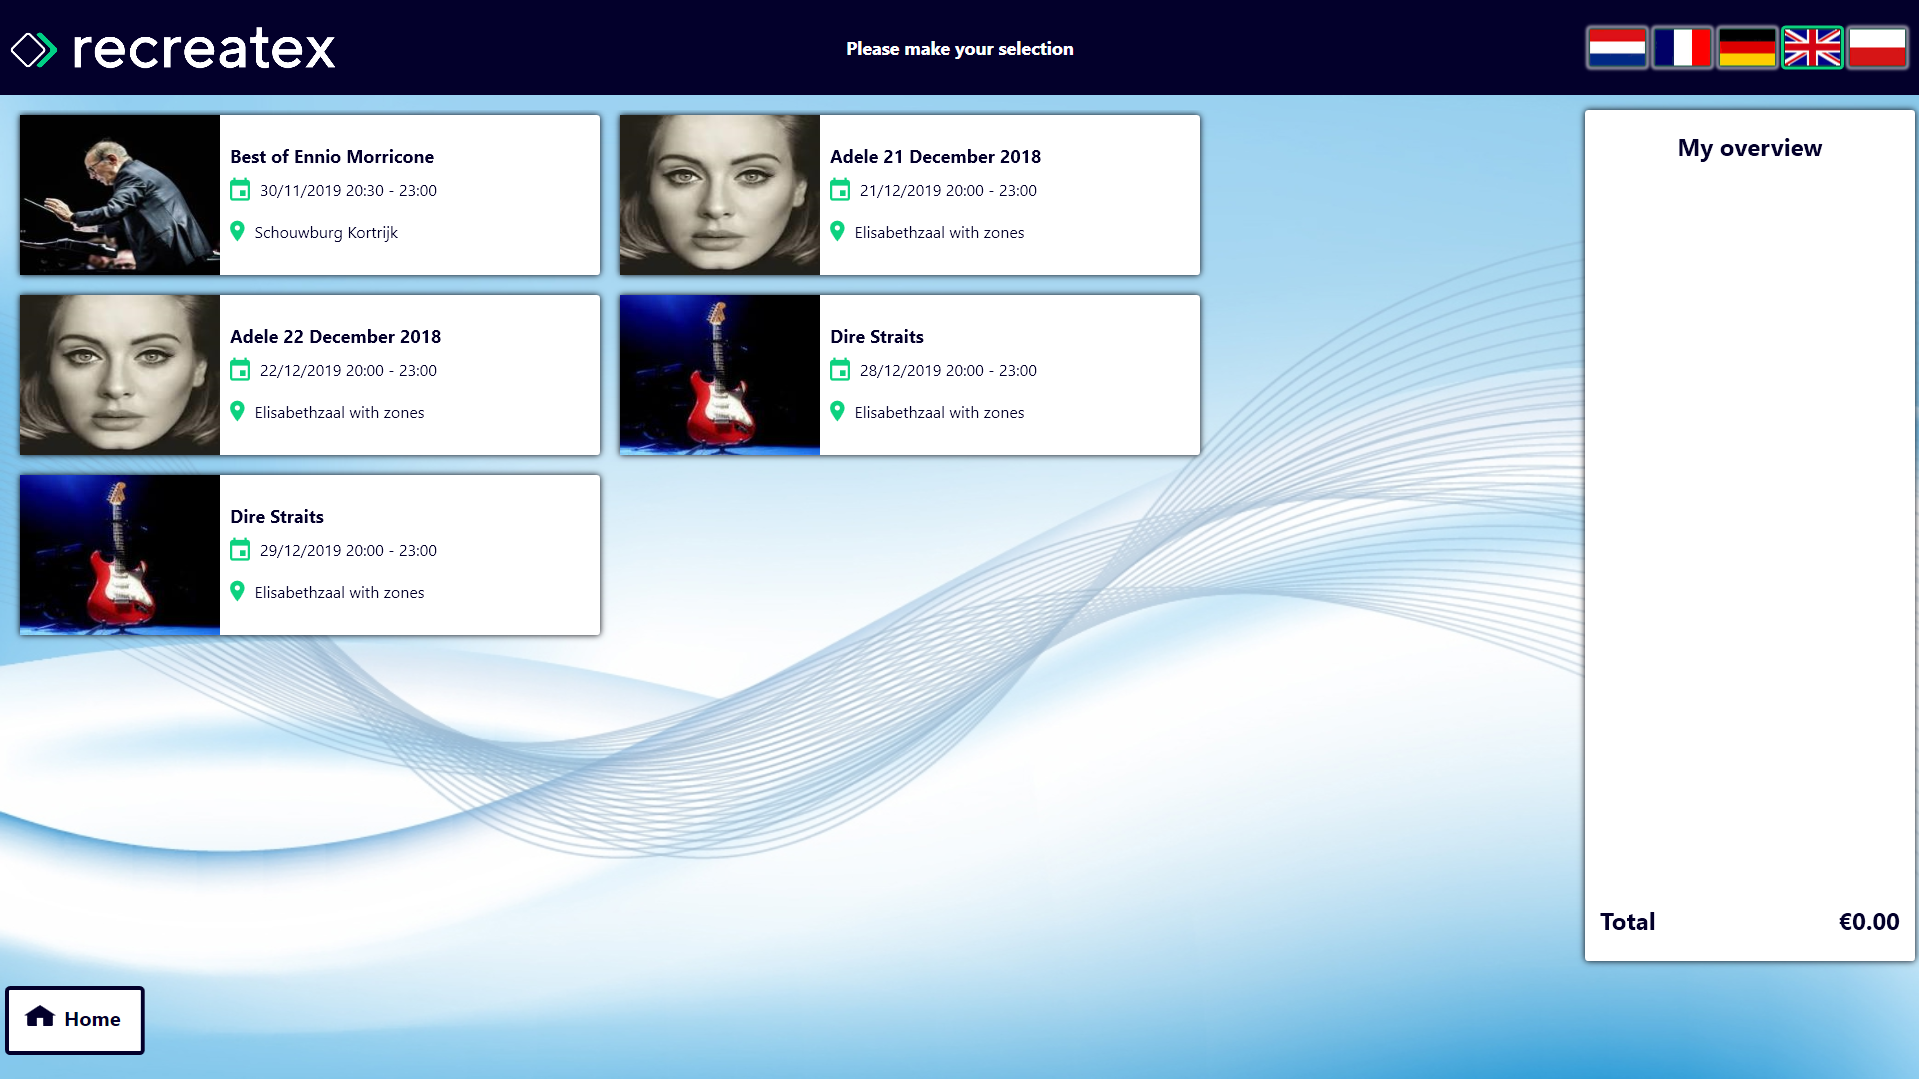This screenshot has height=1079, width=1919.
Task: Click calendar icon for Dire Straits 28/12/2019
Action: 840,370
